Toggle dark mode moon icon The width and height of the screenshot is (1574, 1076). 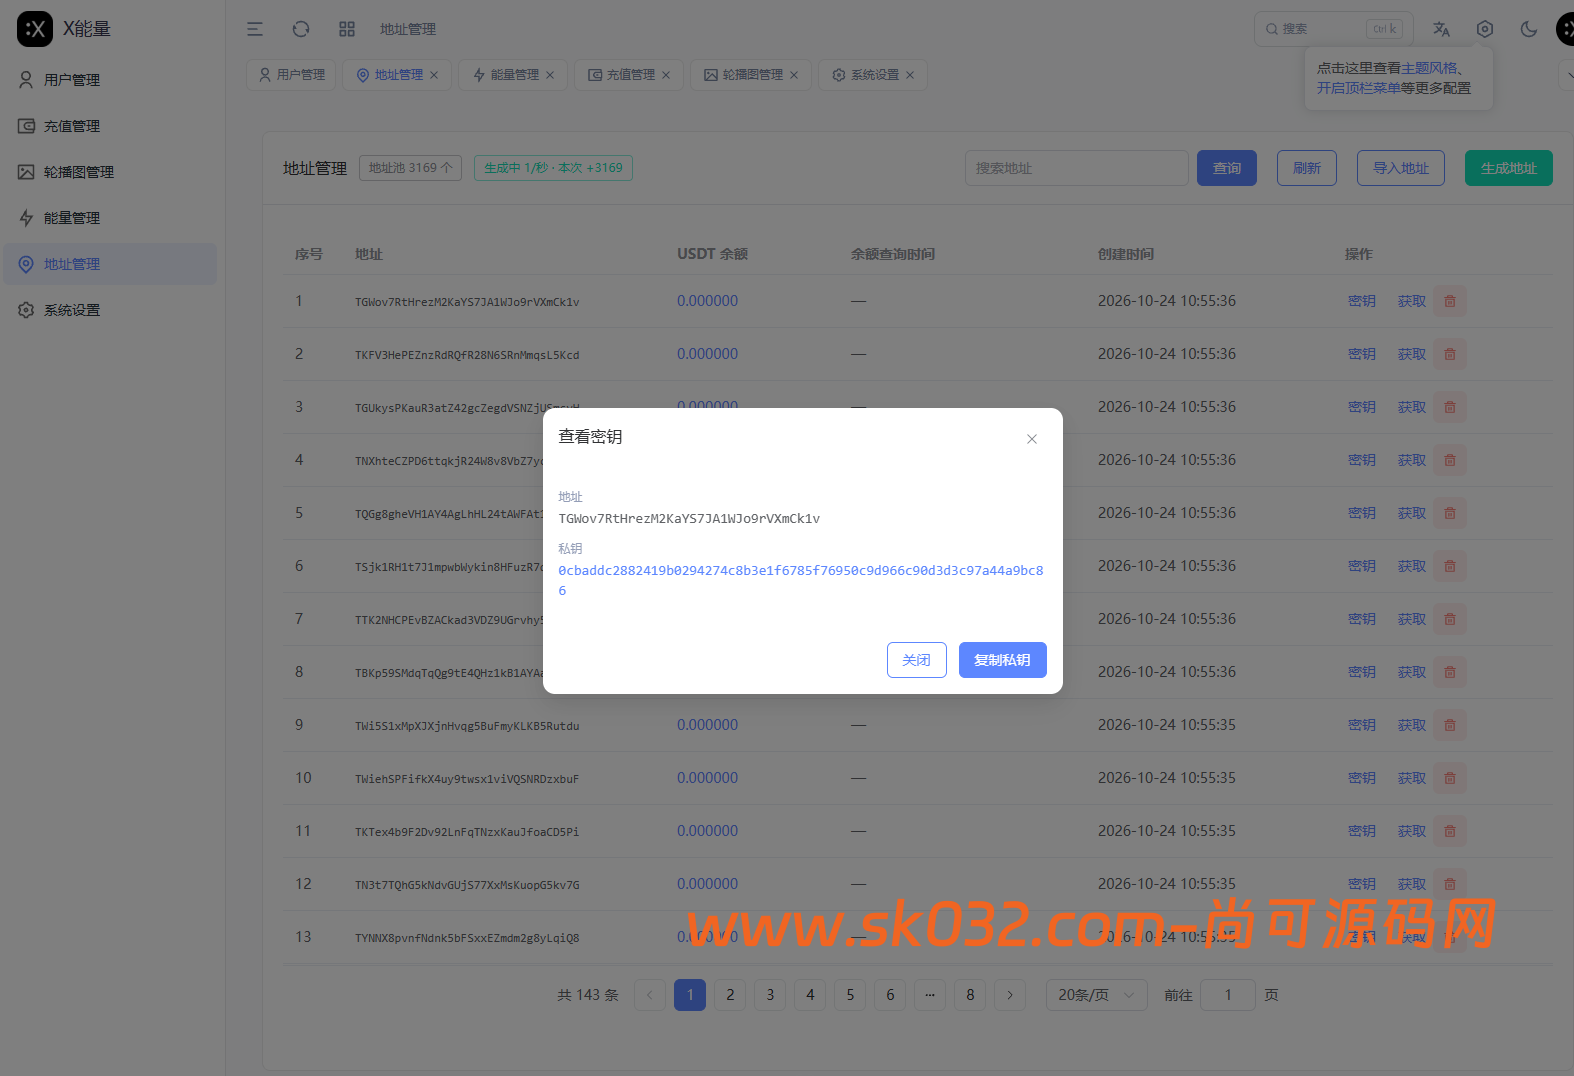[x=1529, y=29]
